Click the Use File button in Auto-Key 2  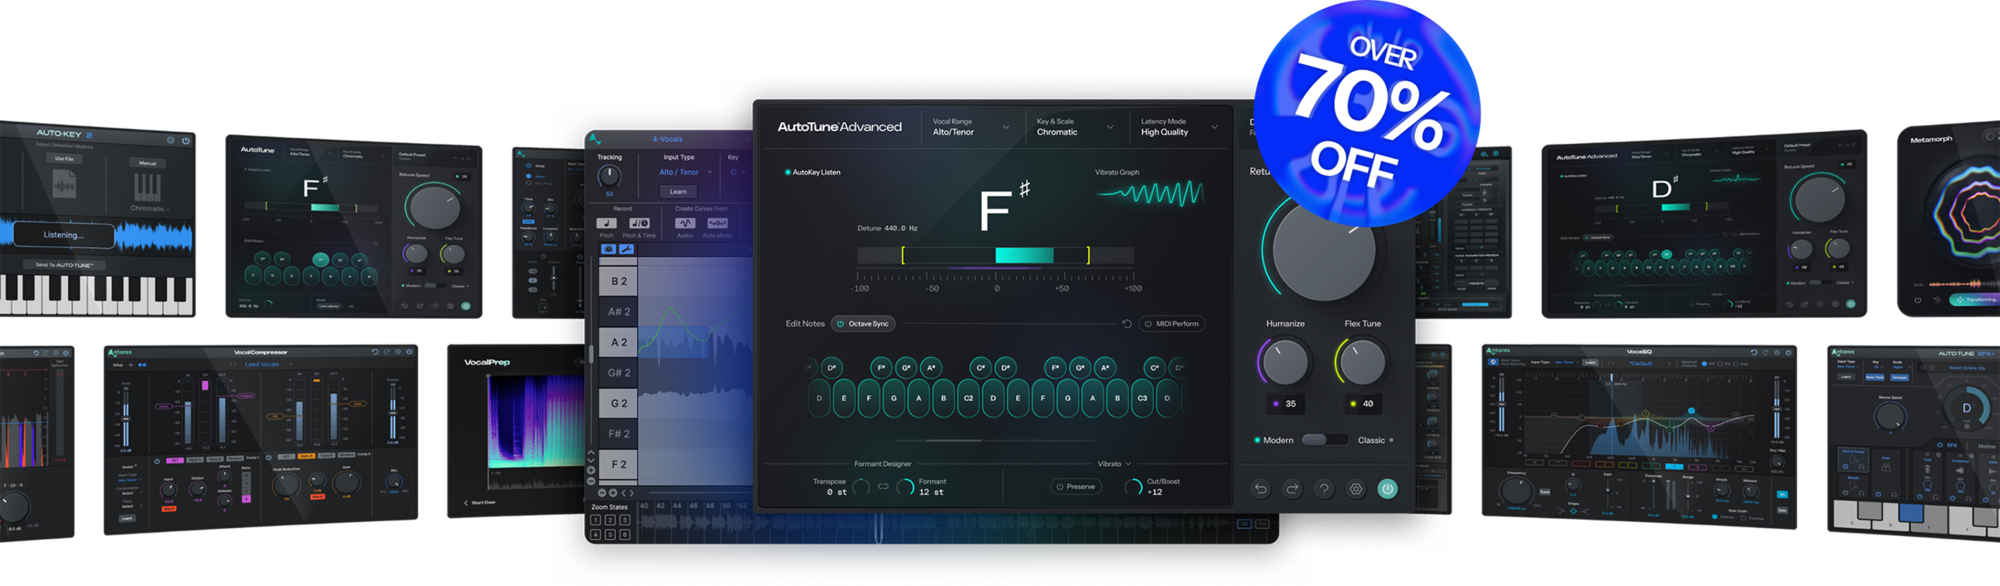pos(64,158)
